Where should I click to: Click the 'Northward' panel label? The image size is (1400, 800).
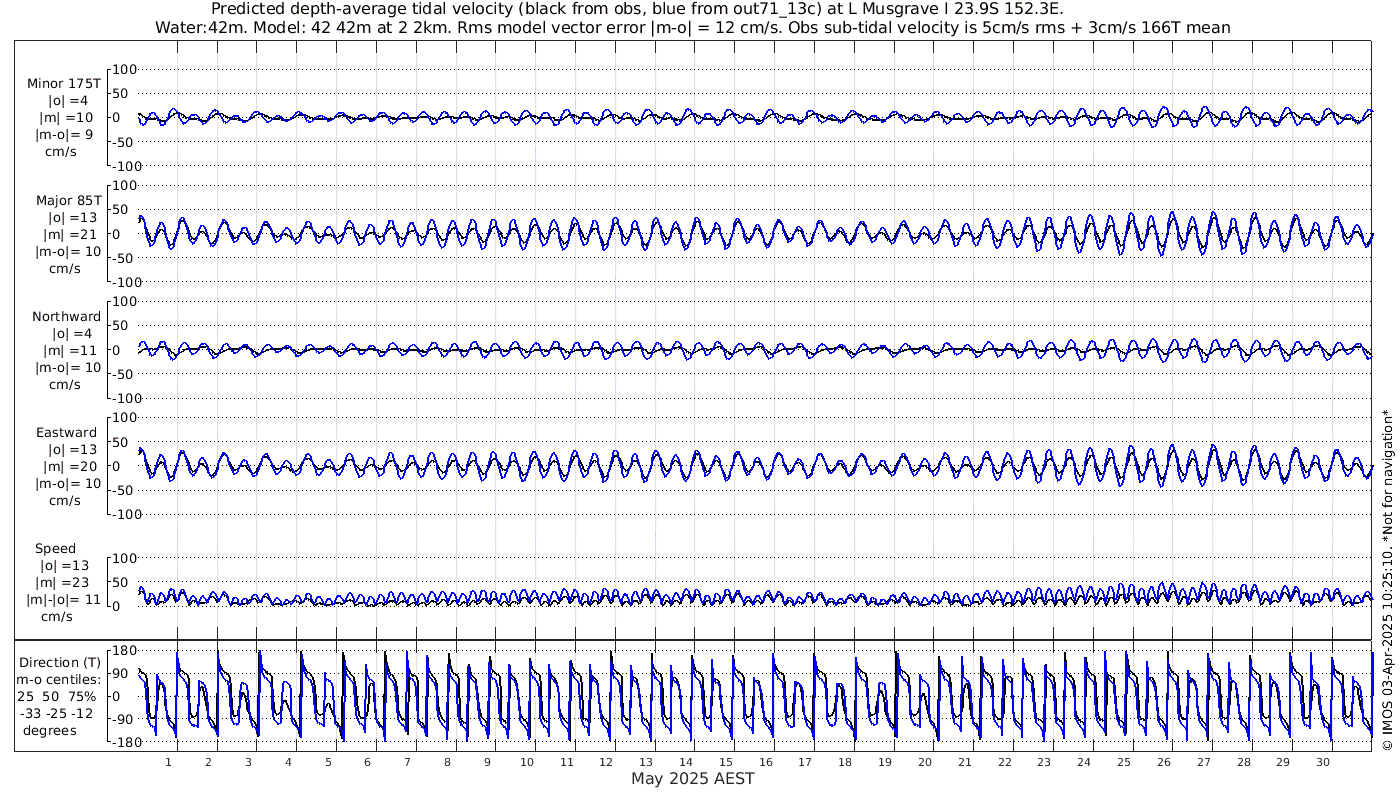pyautogui.click(x=66, y=317)
